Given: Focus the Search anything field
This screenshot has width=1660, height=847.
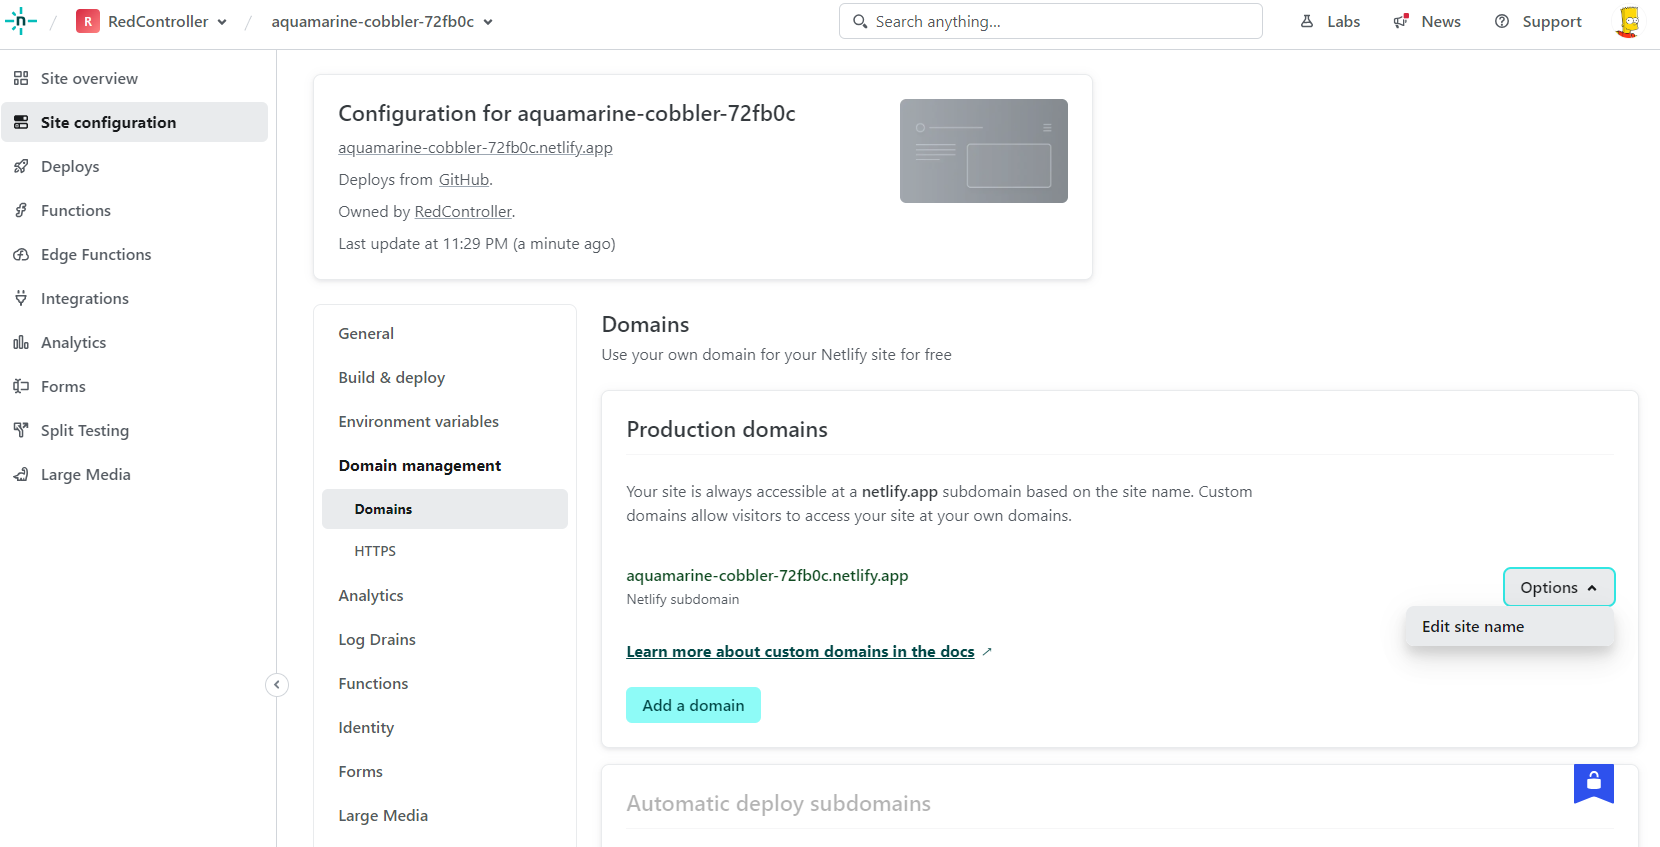Looking at the screenshot, I should pos(1051,21).
